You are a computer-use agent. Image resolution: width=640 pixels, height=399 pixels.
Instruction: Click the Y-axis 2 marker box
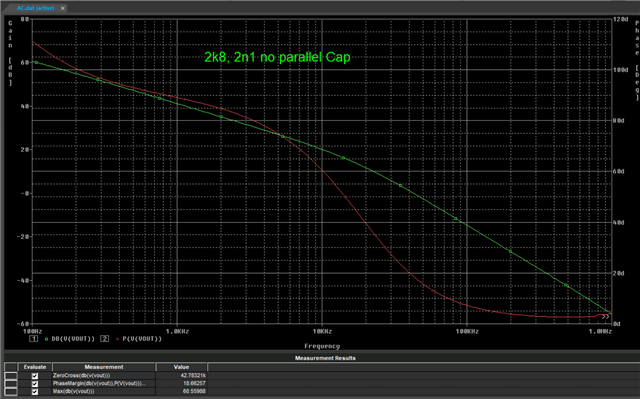104,339
